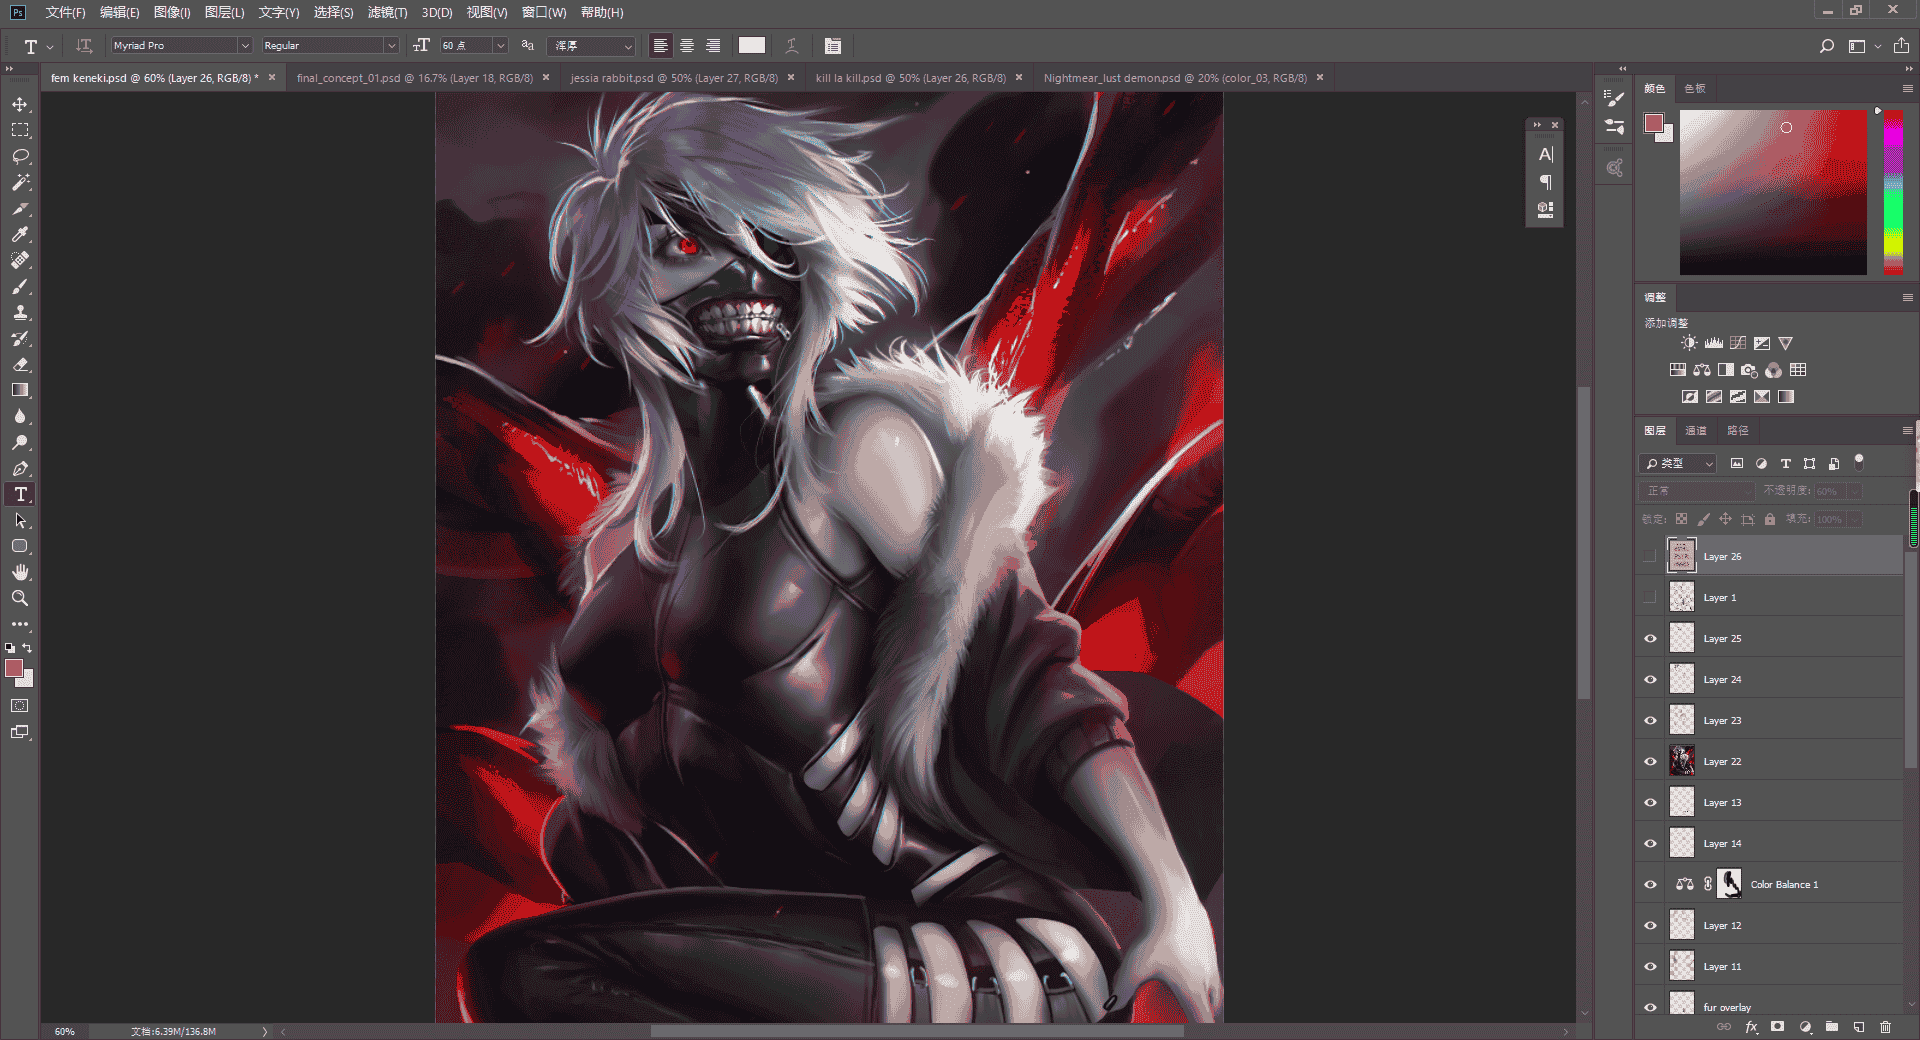Switch to Nightmear_lust demon.psd tab

(x=1175, y=78)
